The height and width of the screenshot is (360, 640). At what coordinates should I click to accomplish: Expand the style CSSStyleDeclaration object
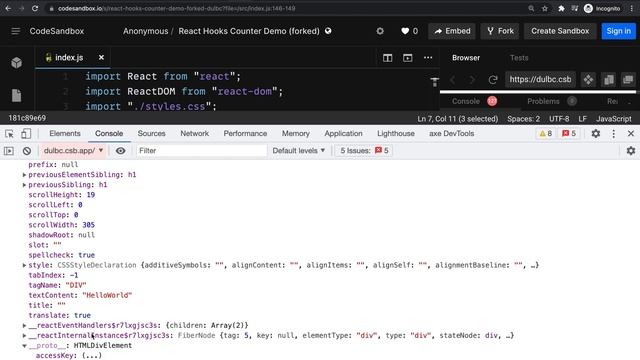point(24,265)
